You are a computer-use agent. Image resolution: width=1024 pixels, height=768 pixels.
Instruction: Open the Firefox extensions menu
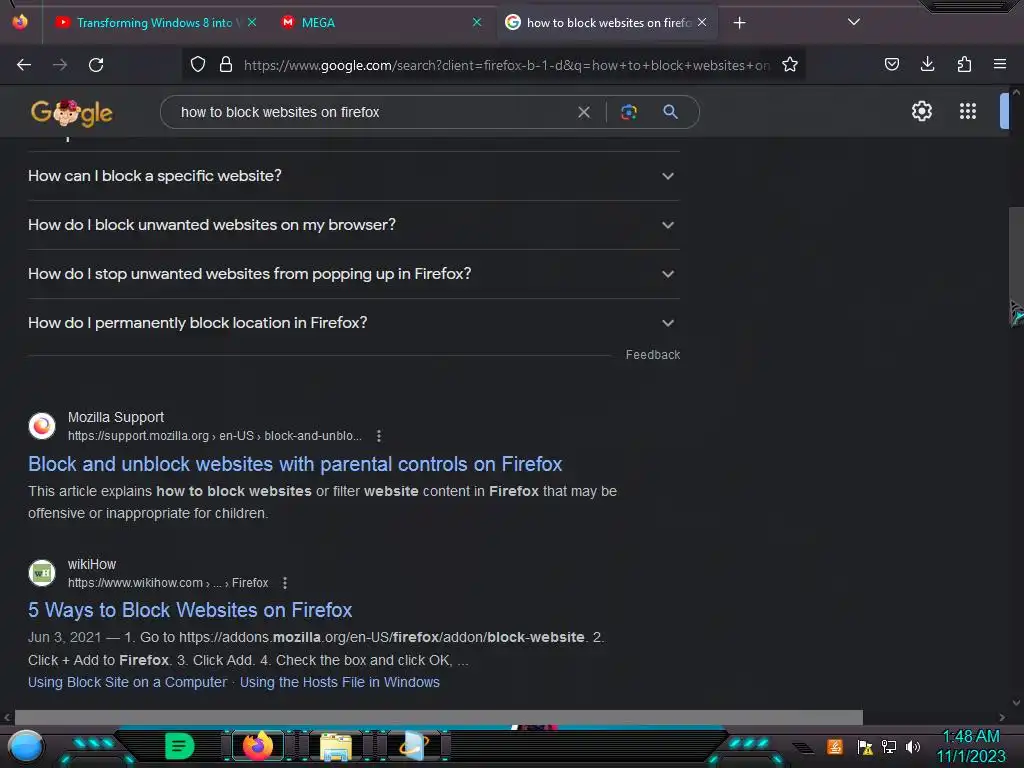pyautogui.click(x=964, y=64)
